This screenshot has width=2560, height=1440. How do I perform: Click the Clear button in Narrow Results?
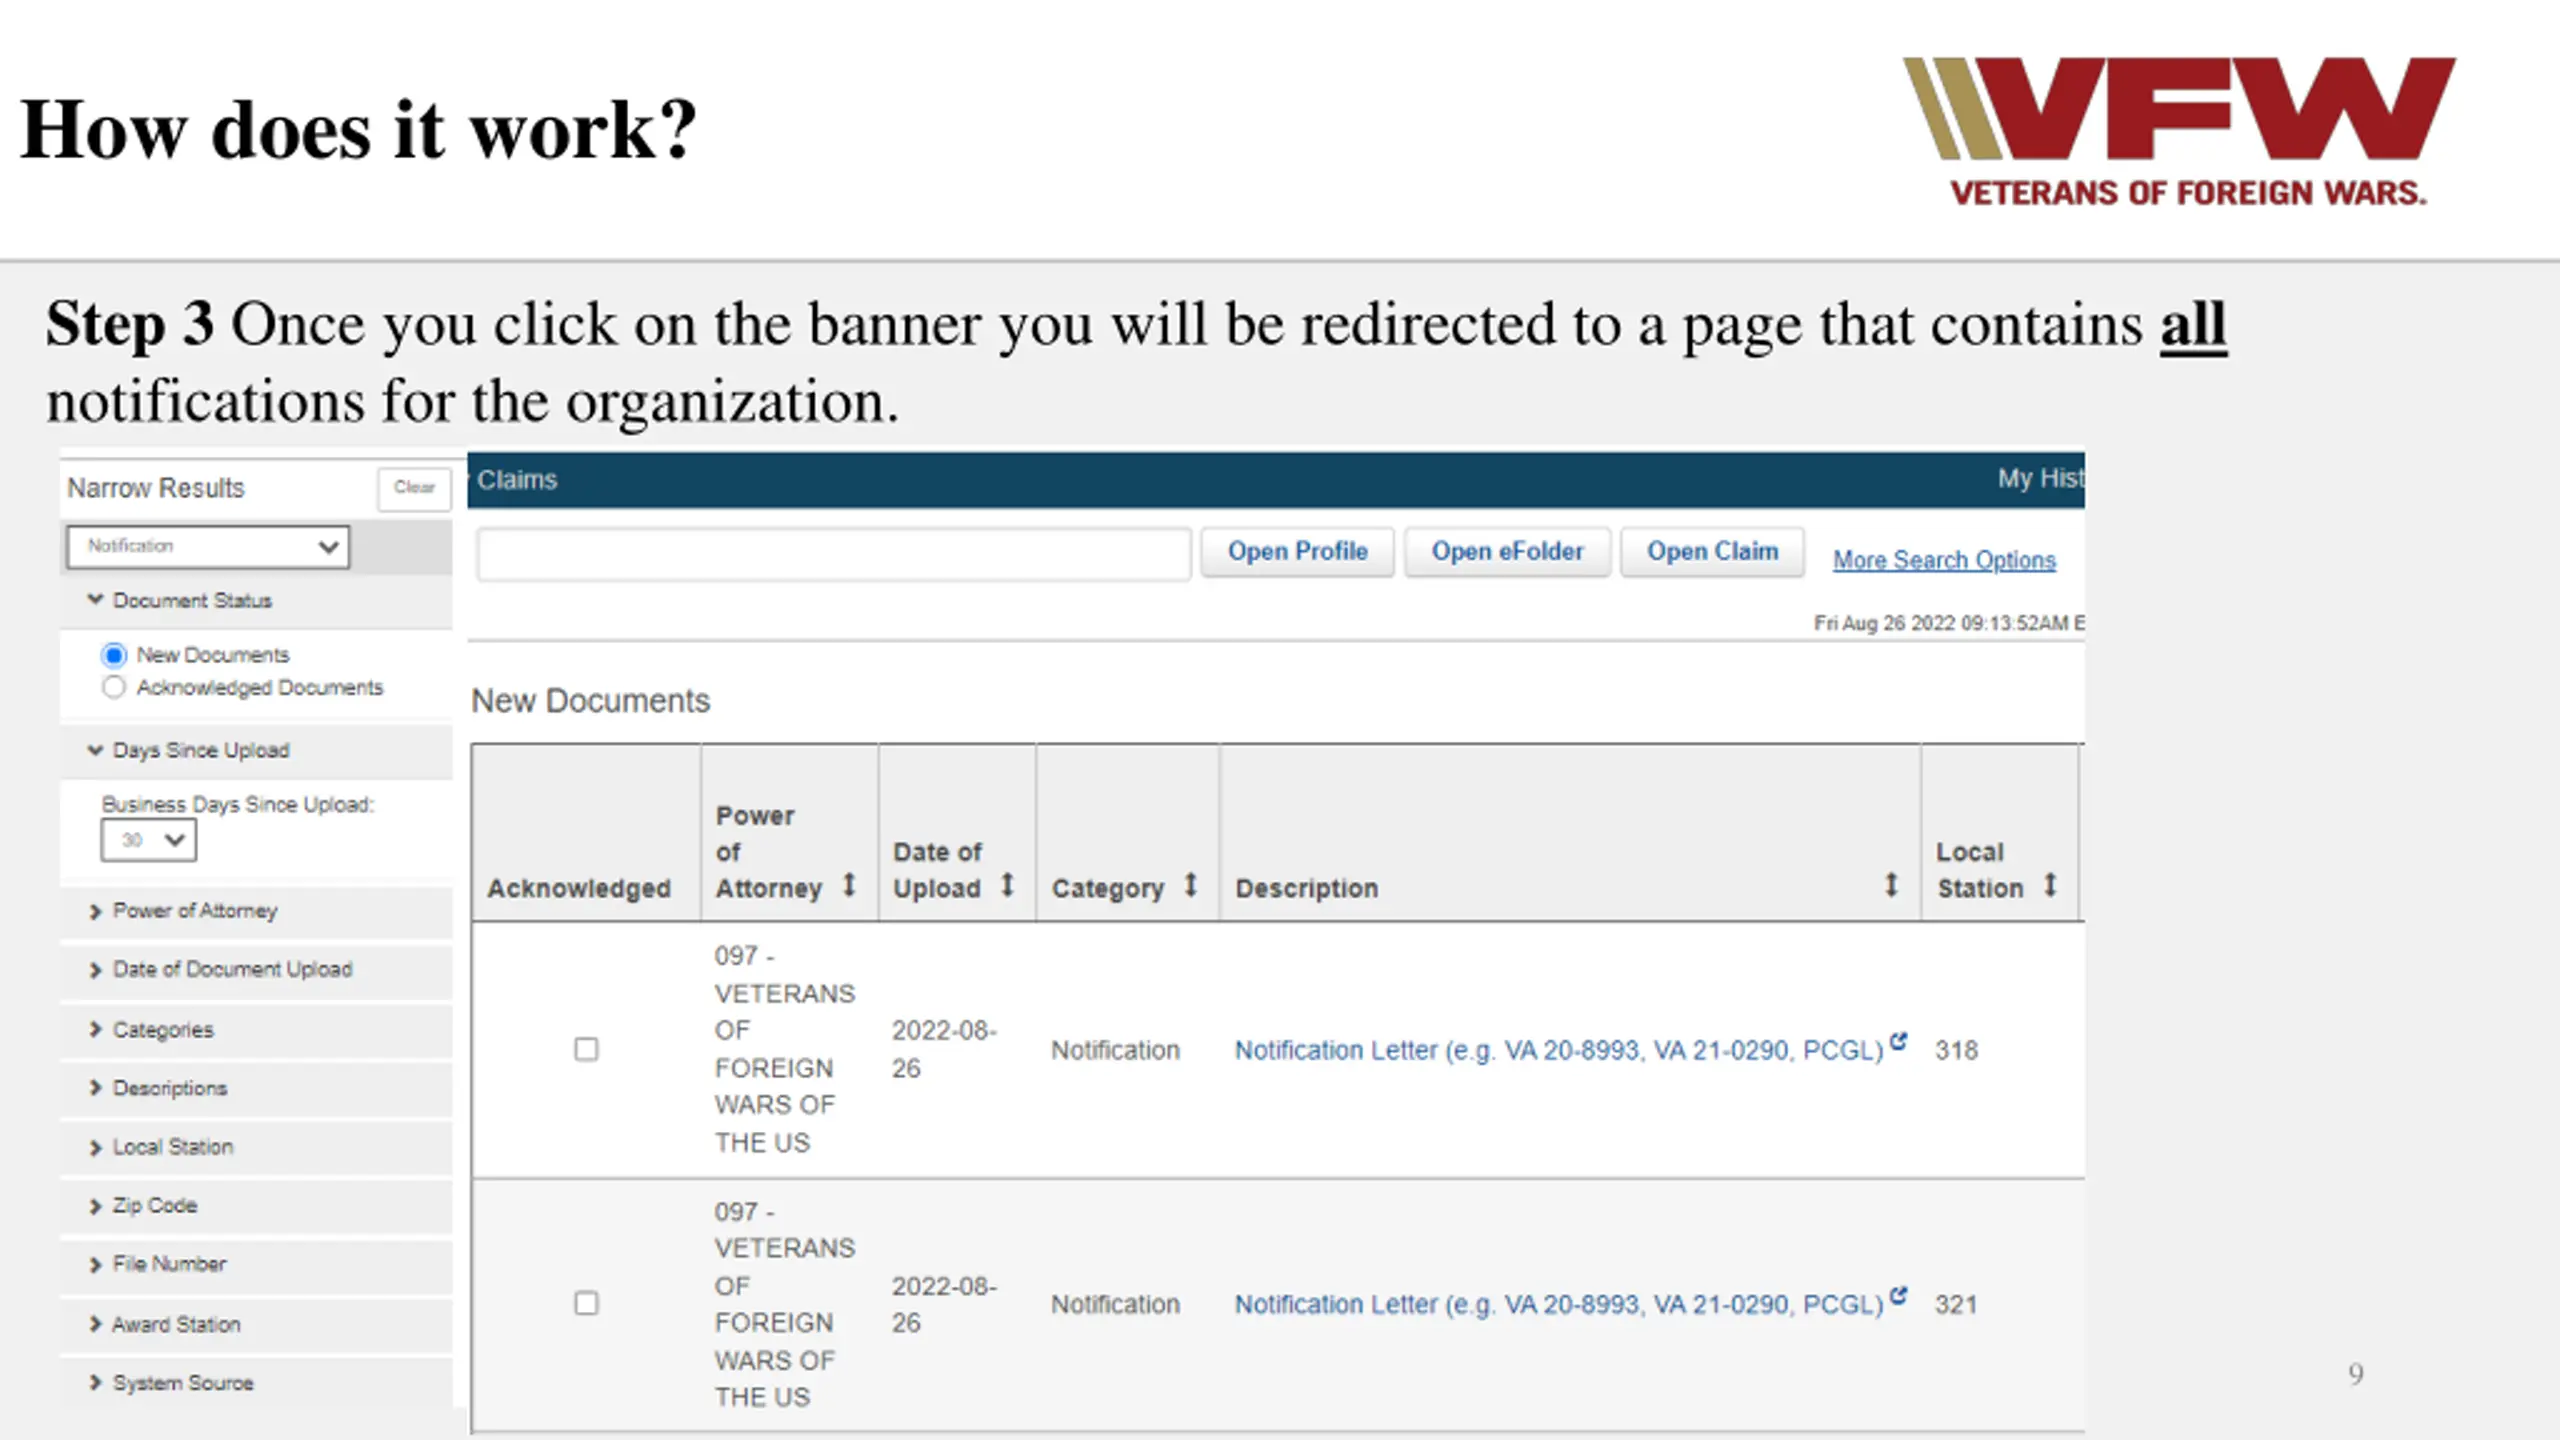coord(414,488)
